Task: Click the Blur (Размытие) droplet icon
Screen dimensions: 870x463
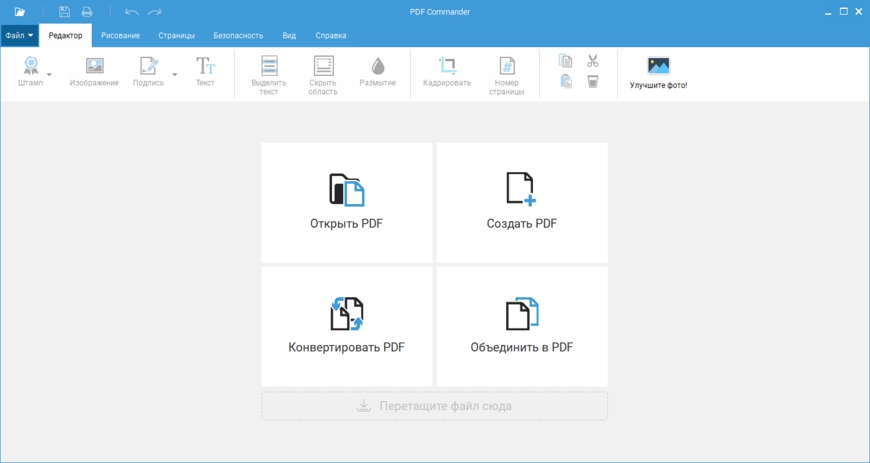Action: (x=377, y=66)
